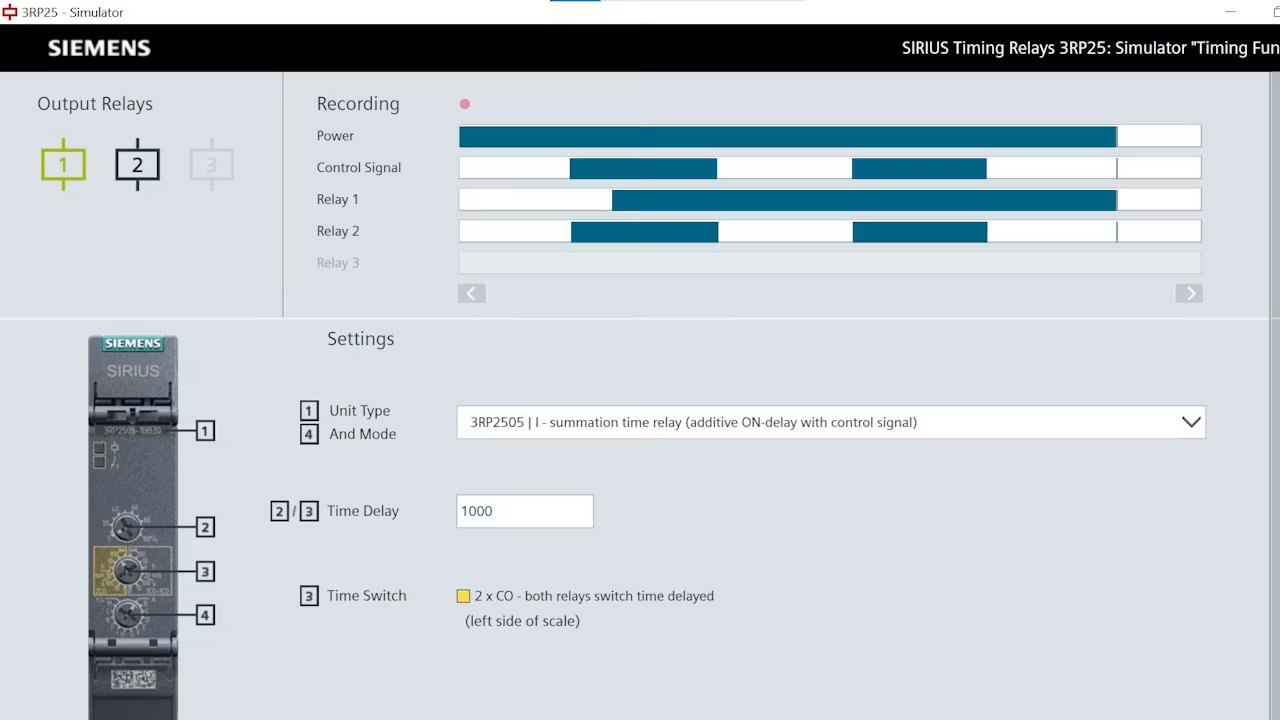Select output relay 1 symbol

pos(63,164)
